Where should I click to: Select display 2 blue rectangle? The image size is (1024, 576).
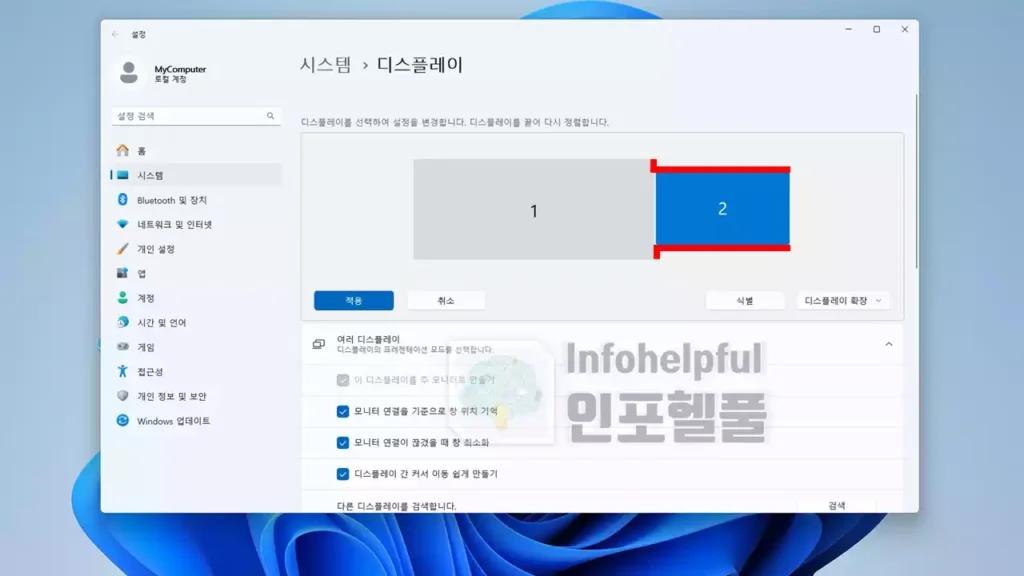tap(722, 208)
